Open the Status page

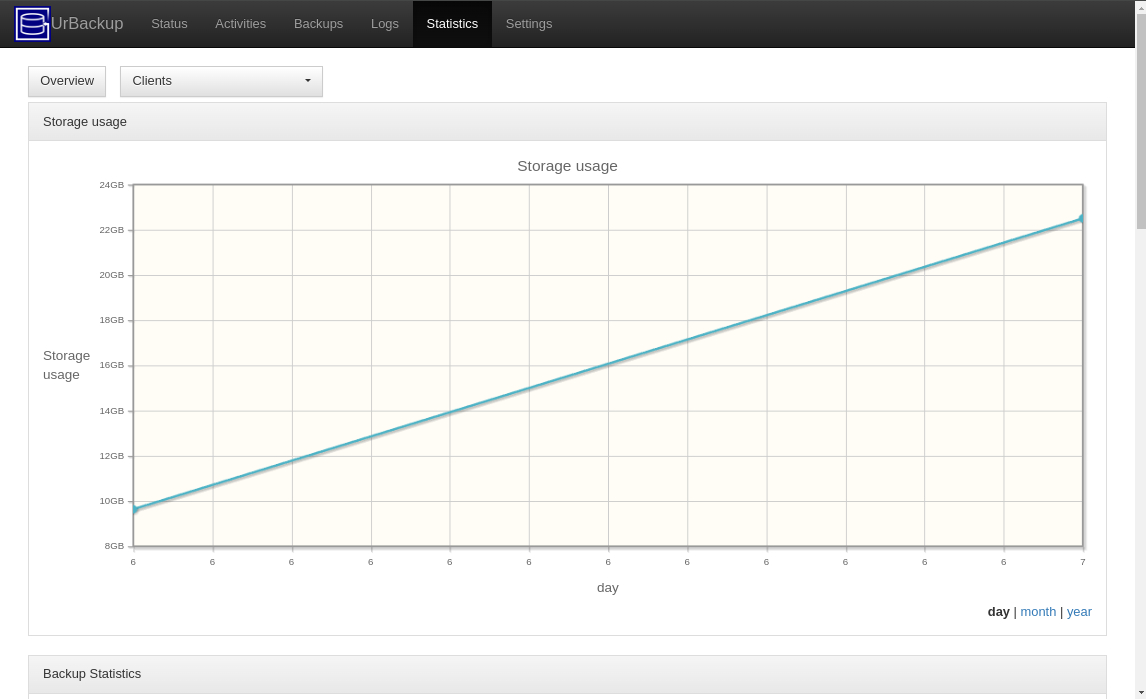click(170, 23)
